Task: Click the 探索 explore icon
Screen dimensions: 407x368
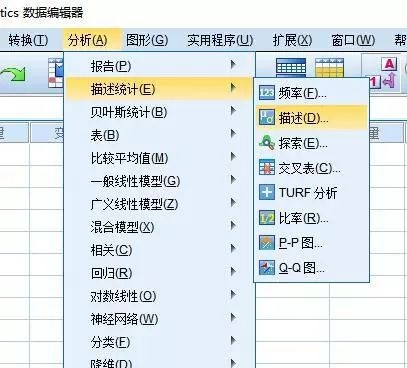Action: (267, 143)
